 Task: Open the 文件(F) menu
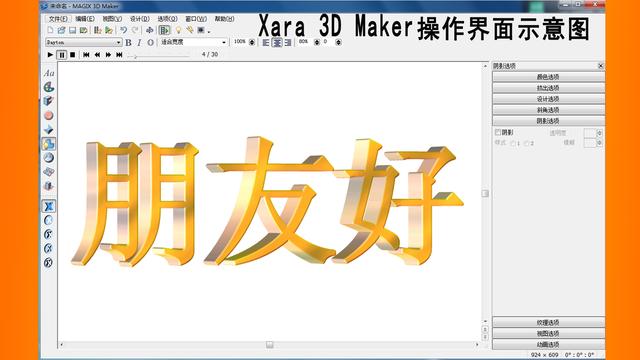[58, 19]
